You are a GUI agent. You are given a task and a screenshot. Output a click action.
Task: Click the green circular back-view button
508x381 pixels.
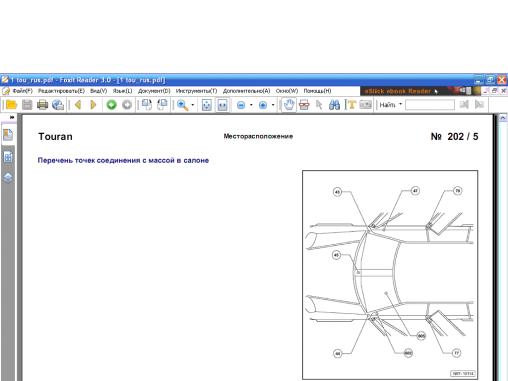(111, 105)
